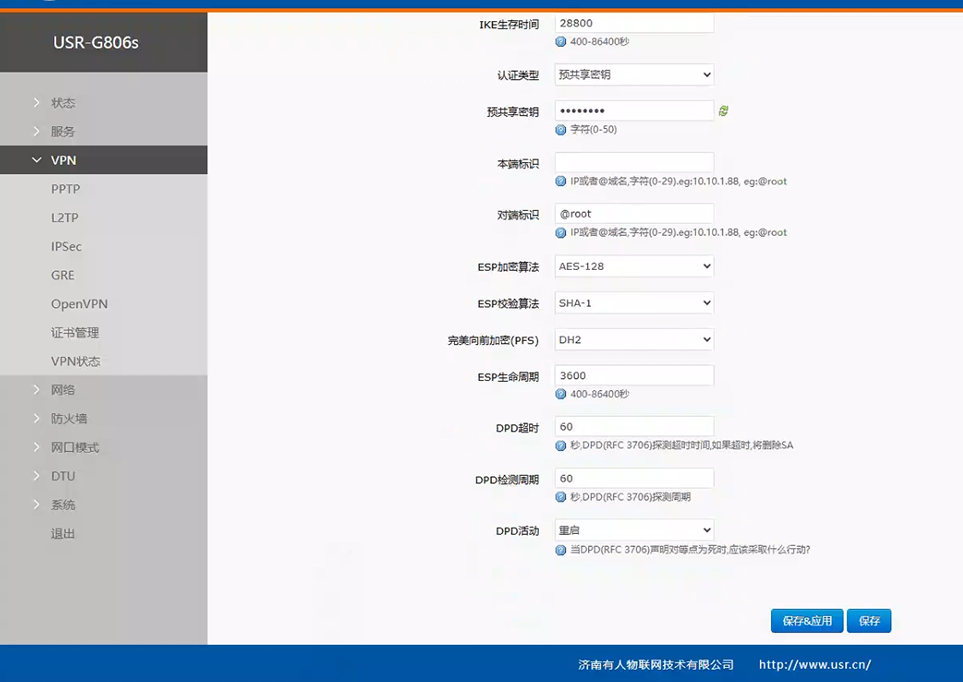This screenshot has width=963, height=682.
Task: Click the help icon below 对端标识 field
Action: point(561,232)
